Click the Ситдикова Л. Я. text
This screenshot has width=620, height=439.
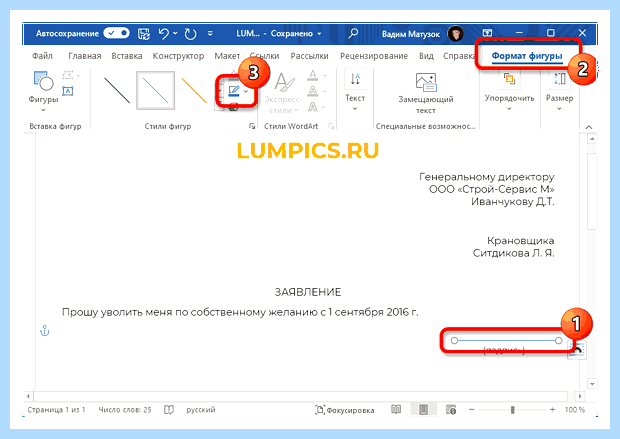click(x=513, y=253)
